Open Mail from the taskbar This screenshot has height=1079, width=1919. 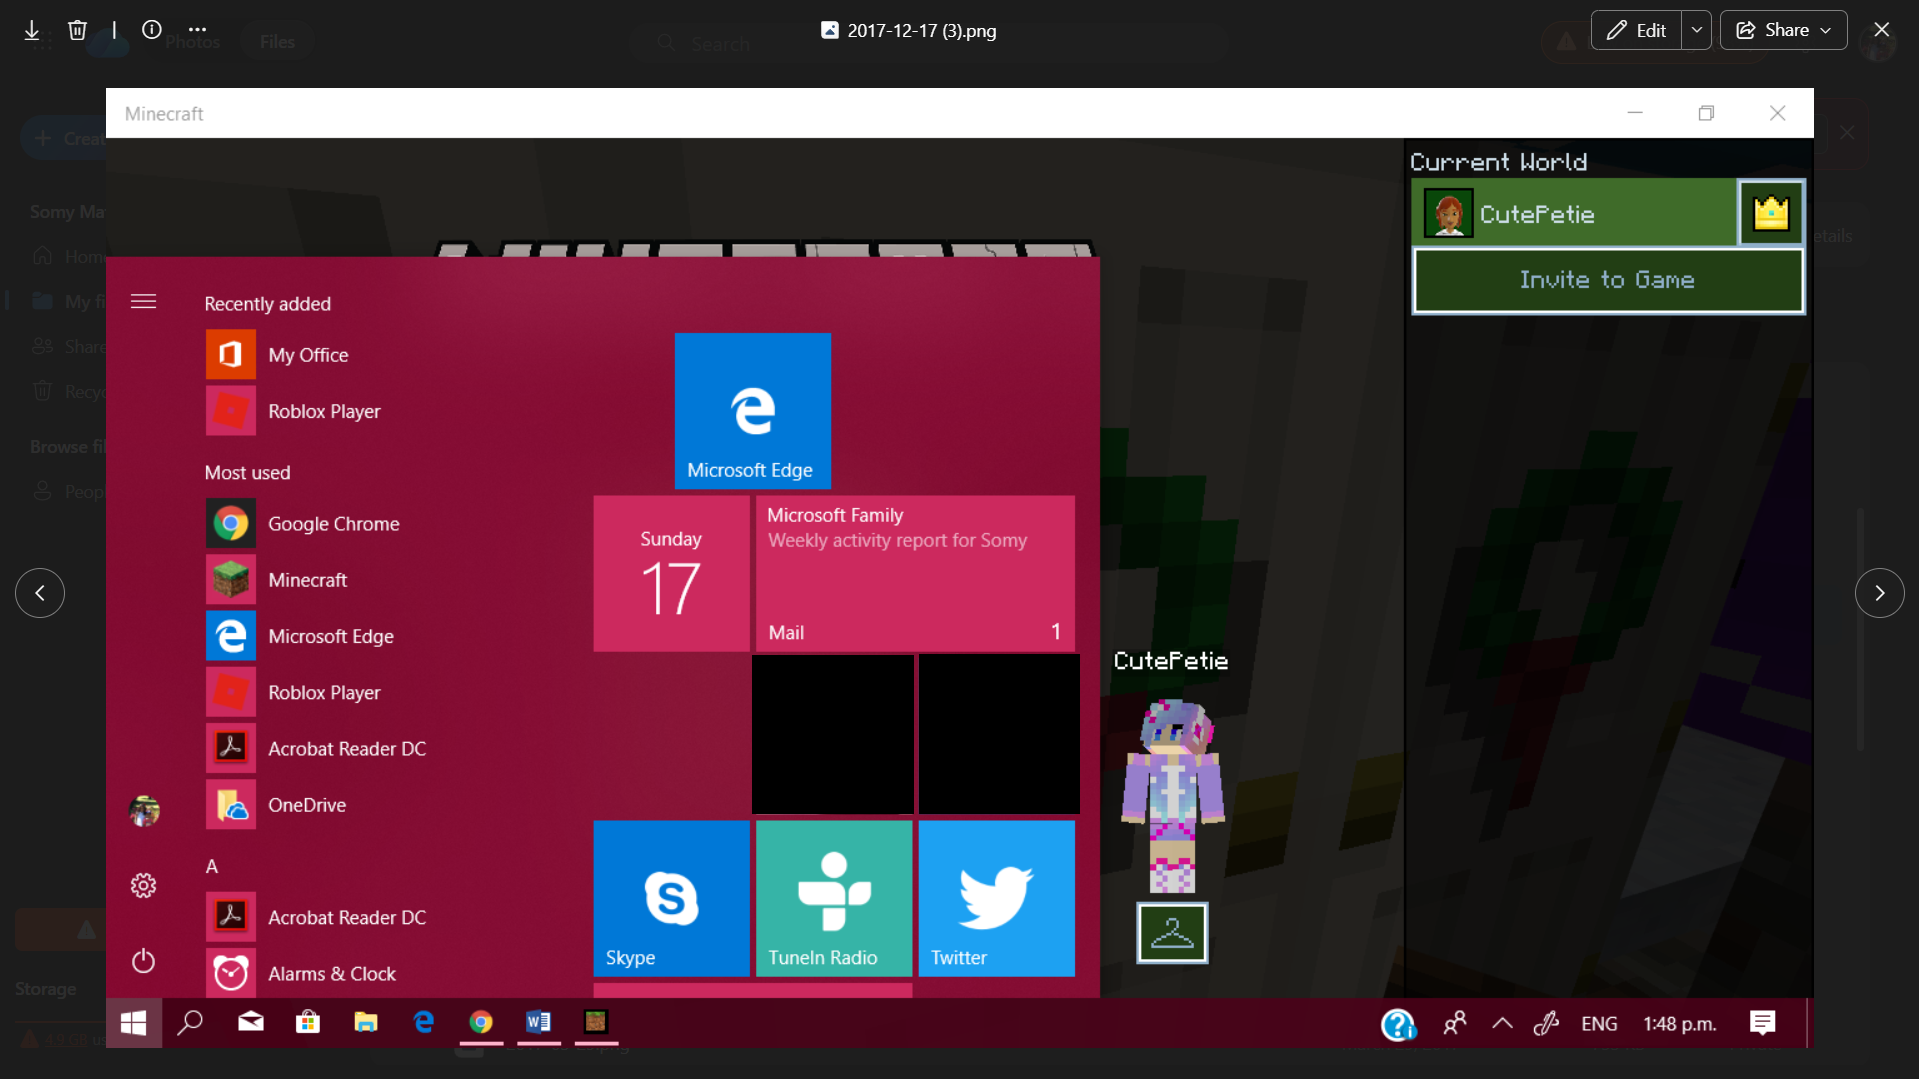click(x=250, y=1022)
